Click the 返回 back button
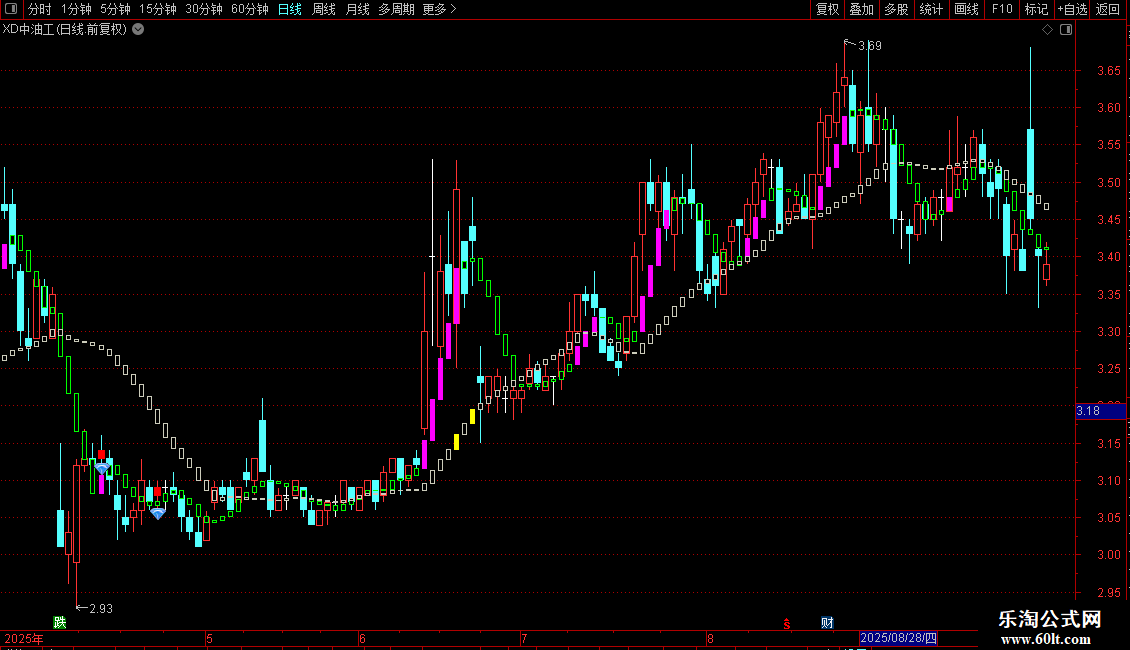Viewport: 1130px width, 650px height. (x=1108, y=9)
